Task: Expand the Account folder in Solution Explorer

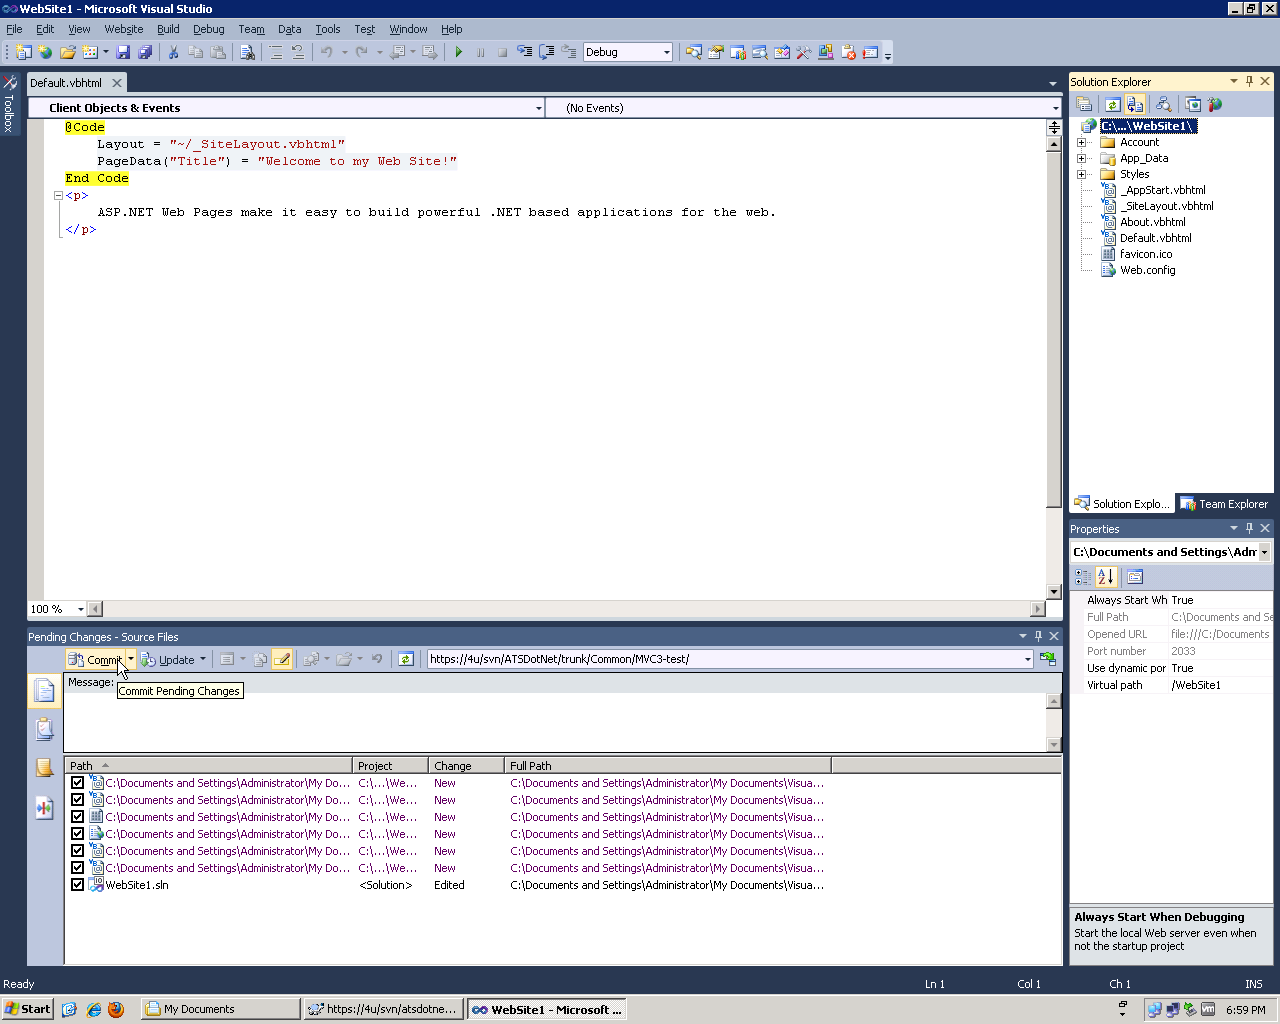Action: pos(1081,142)
